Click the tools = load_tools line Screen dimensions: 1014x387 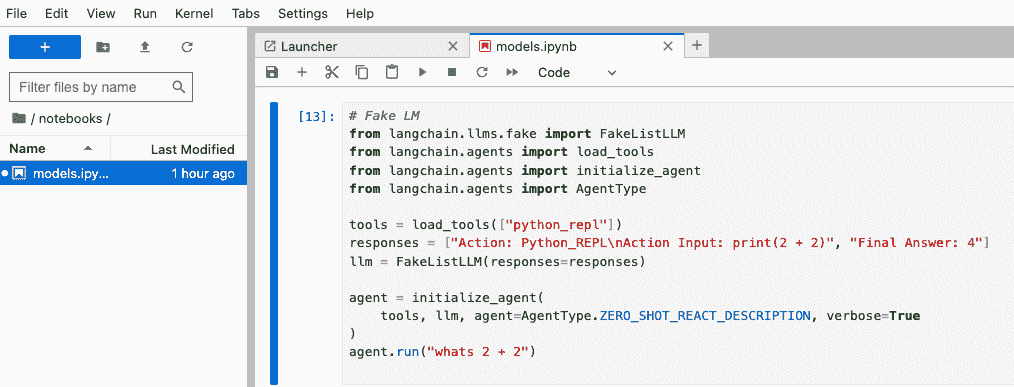pyautogui.click(x=485, y=225)
